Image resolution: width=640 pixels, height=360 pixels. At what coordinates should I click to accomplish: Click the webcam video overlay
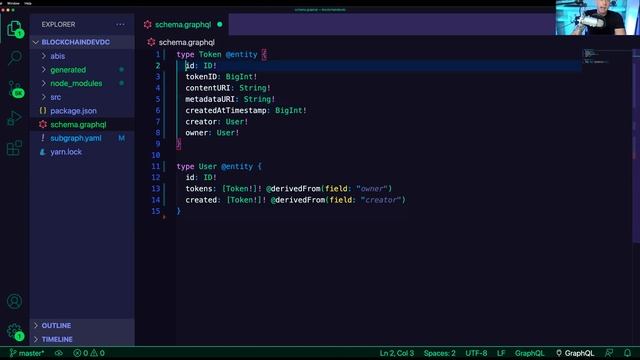[x=597, y=18]
